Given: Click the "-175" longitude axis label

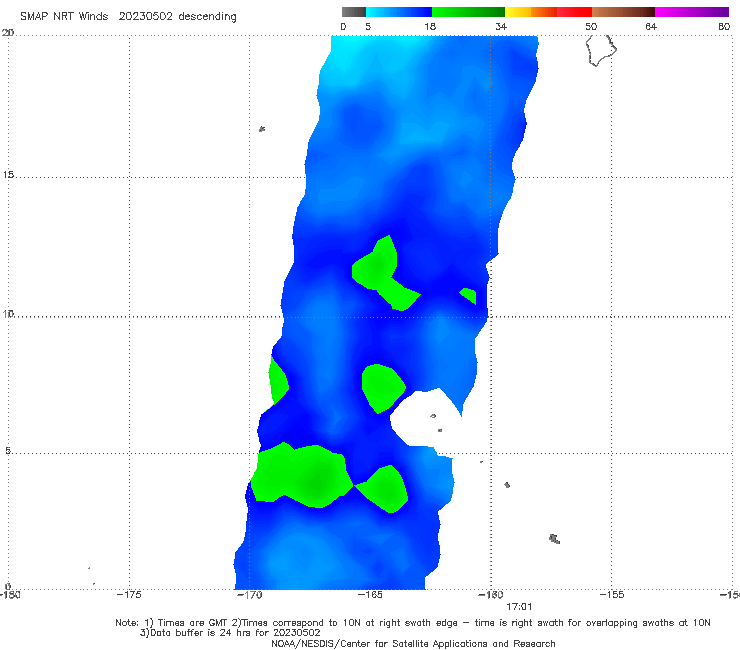Looking at the screenshot, I should [129, 595].
